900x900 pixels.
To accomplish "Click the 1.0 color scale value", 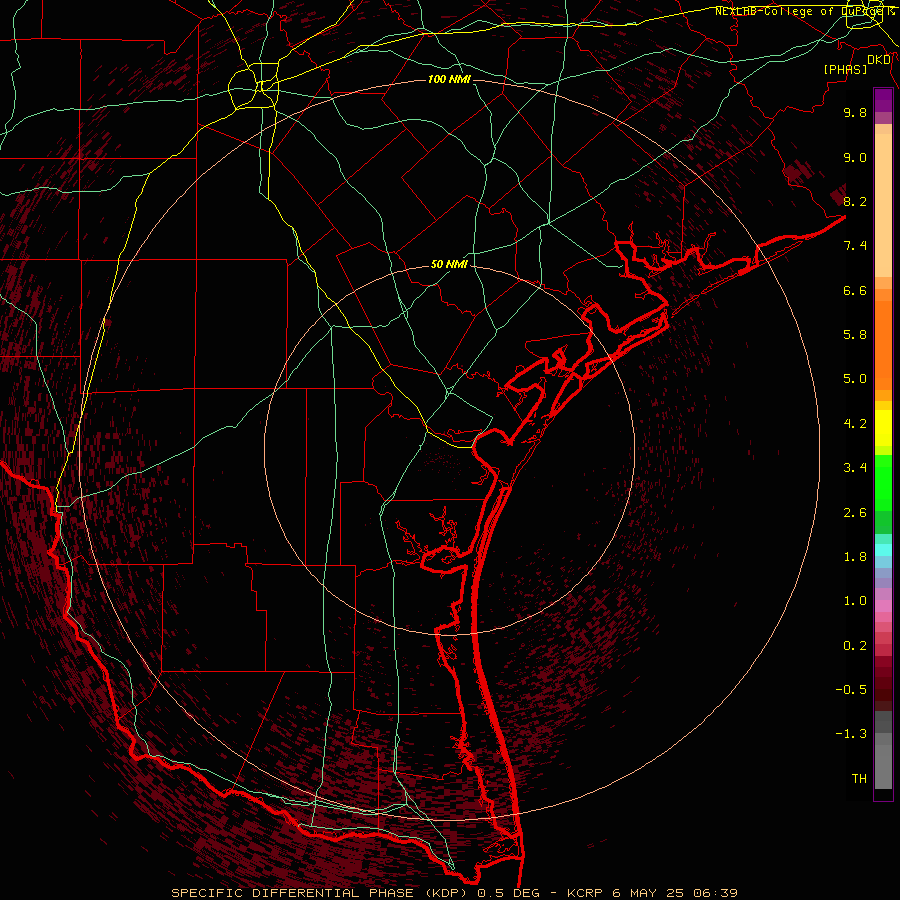I will tap(855, 601).
